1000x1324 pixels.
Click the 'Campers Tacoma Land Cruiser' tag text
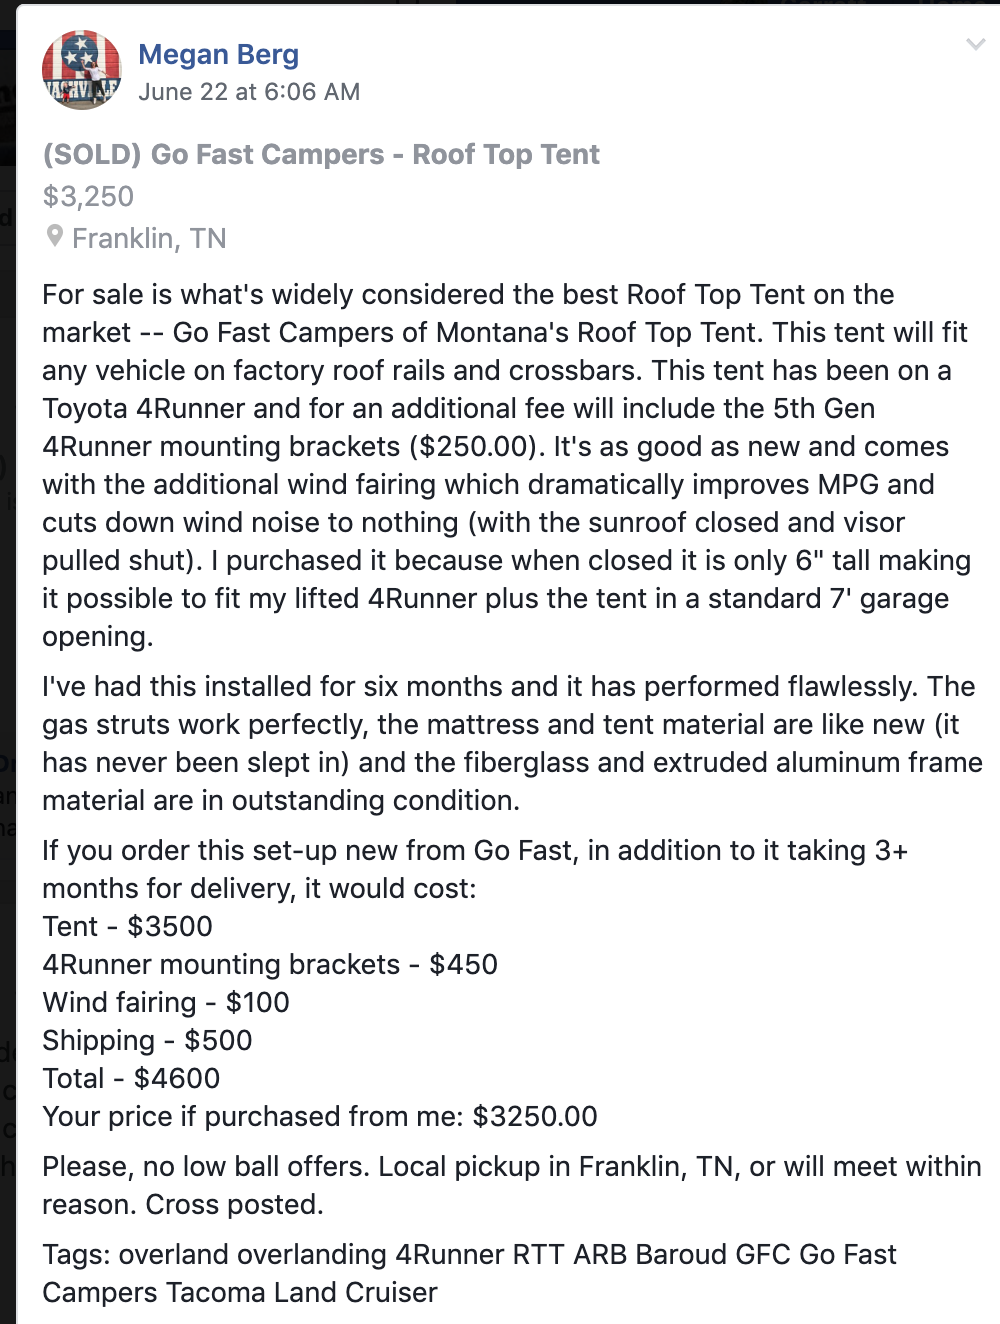pos(240,1292)
